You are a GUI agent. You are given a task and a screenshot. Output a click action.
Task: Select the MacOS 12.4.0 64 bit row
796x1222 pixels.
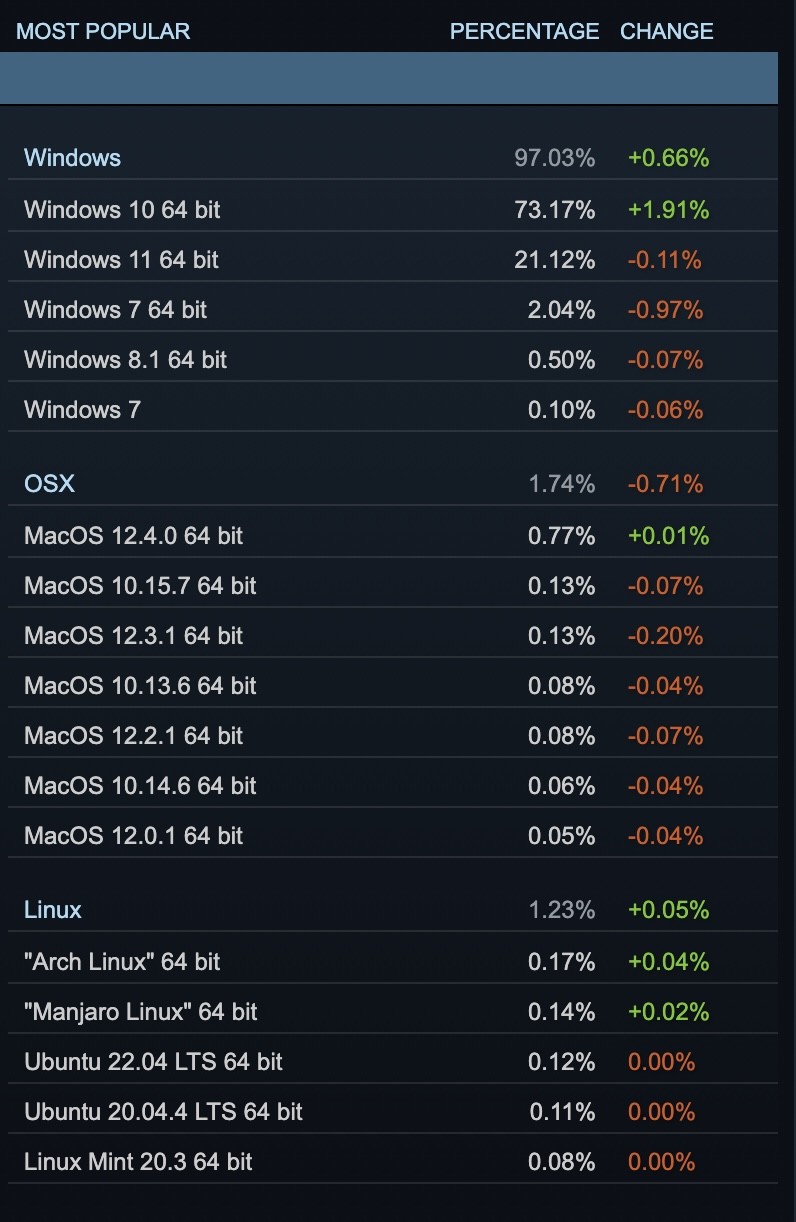click(392, 535)
